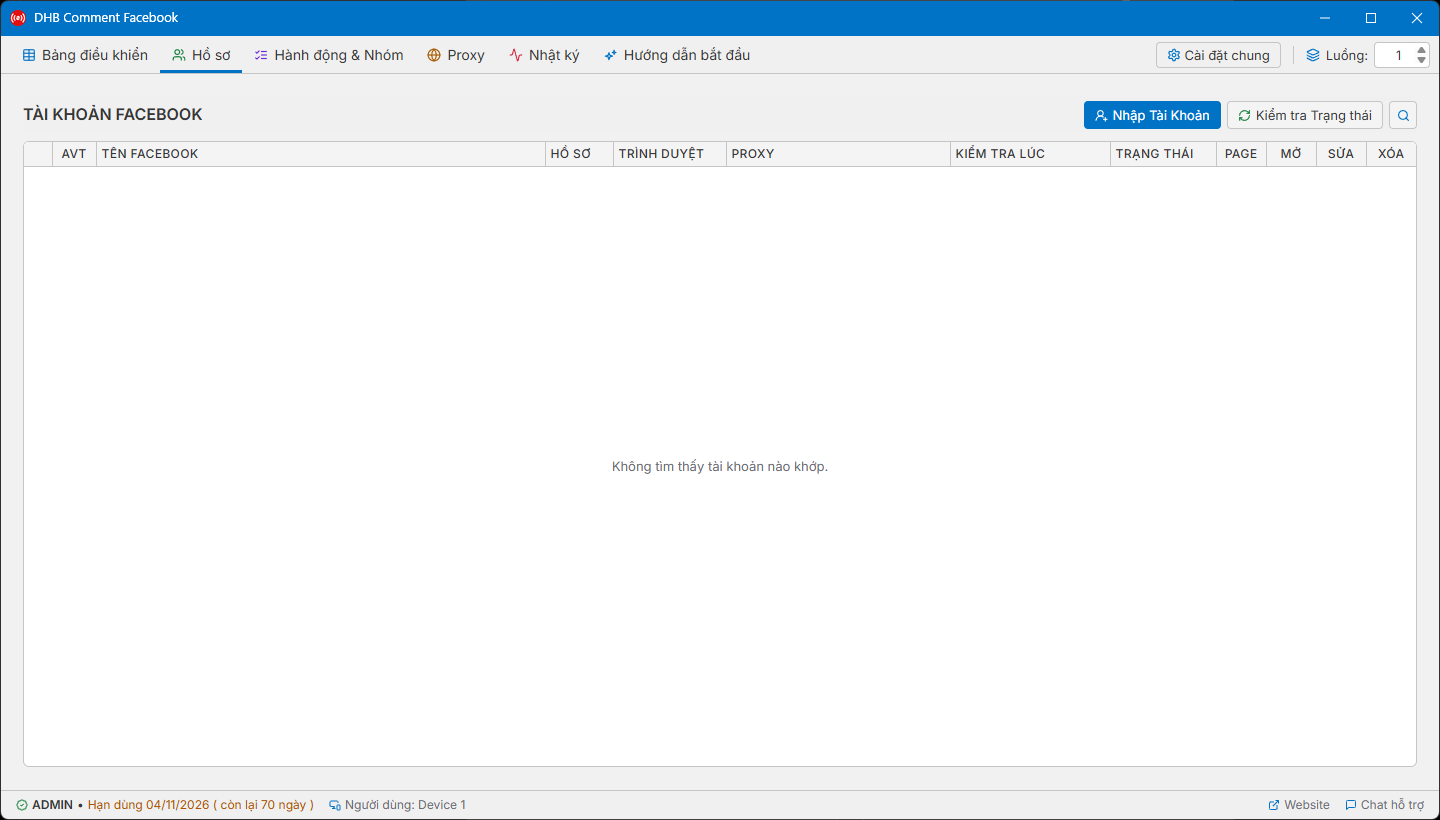The width and height of the screenshot is (1440, 820).
Task: Close the DHB Comment Facebook window
Action: click(x=1417, y=18)
